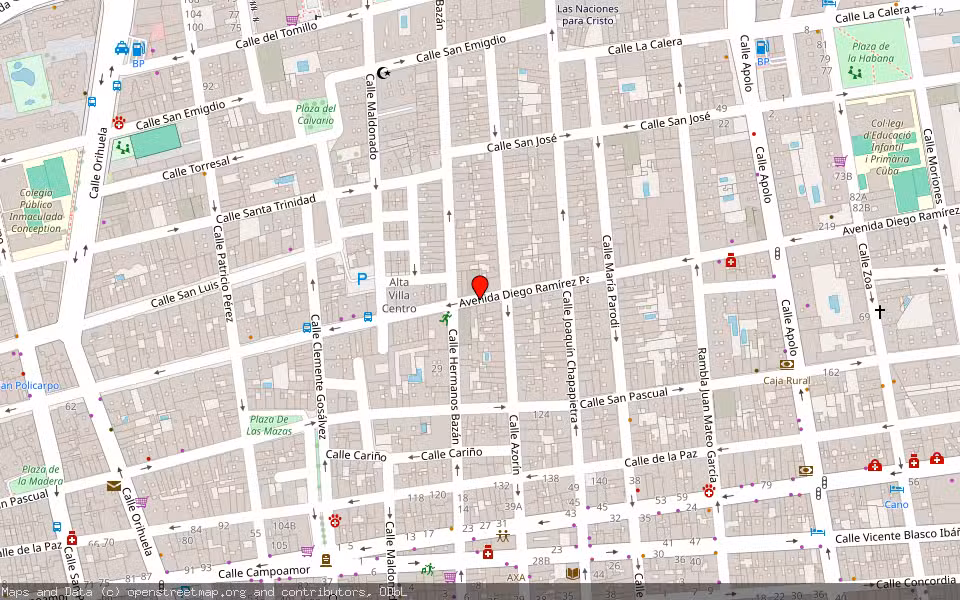
Task: Select the hotel bed icon above Cano
Action: click(896, 489)
